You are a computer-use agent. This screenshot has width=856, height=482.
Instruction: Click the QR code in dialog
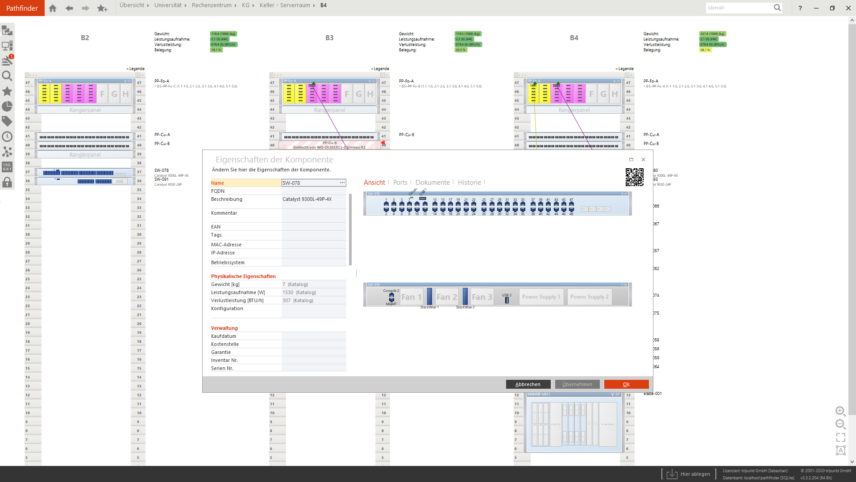tap(634, 177)
